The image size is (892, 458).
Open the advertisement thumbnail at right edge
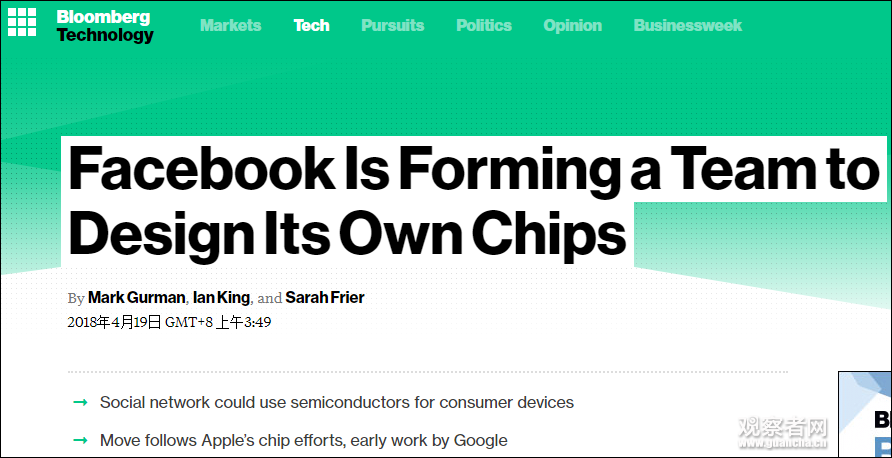866,415
